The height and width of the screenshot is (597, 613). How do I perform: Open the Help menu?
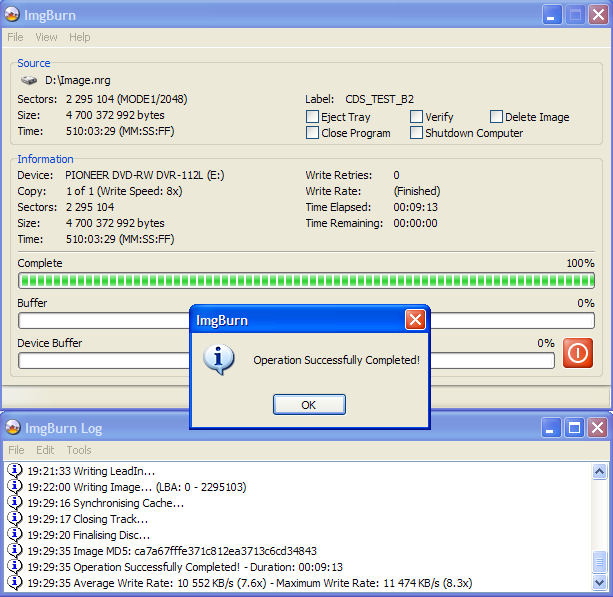(79, 37)
